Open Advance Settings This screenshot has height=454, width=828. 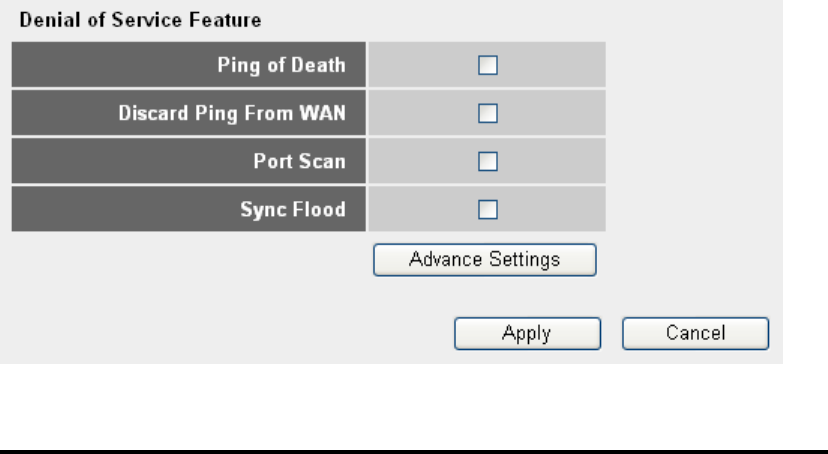tap(484, 260)
